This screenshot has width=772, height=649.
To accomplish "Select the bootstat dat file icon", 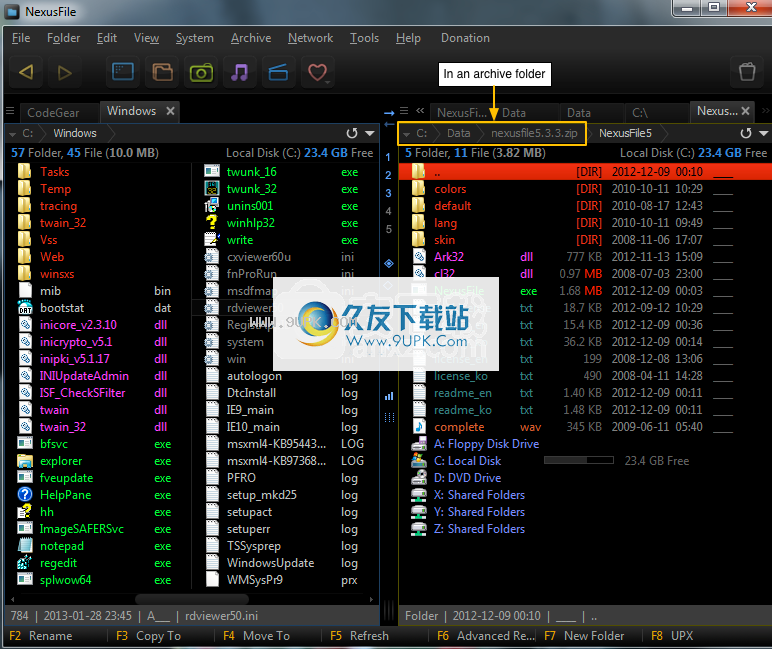I will (25, 308).
